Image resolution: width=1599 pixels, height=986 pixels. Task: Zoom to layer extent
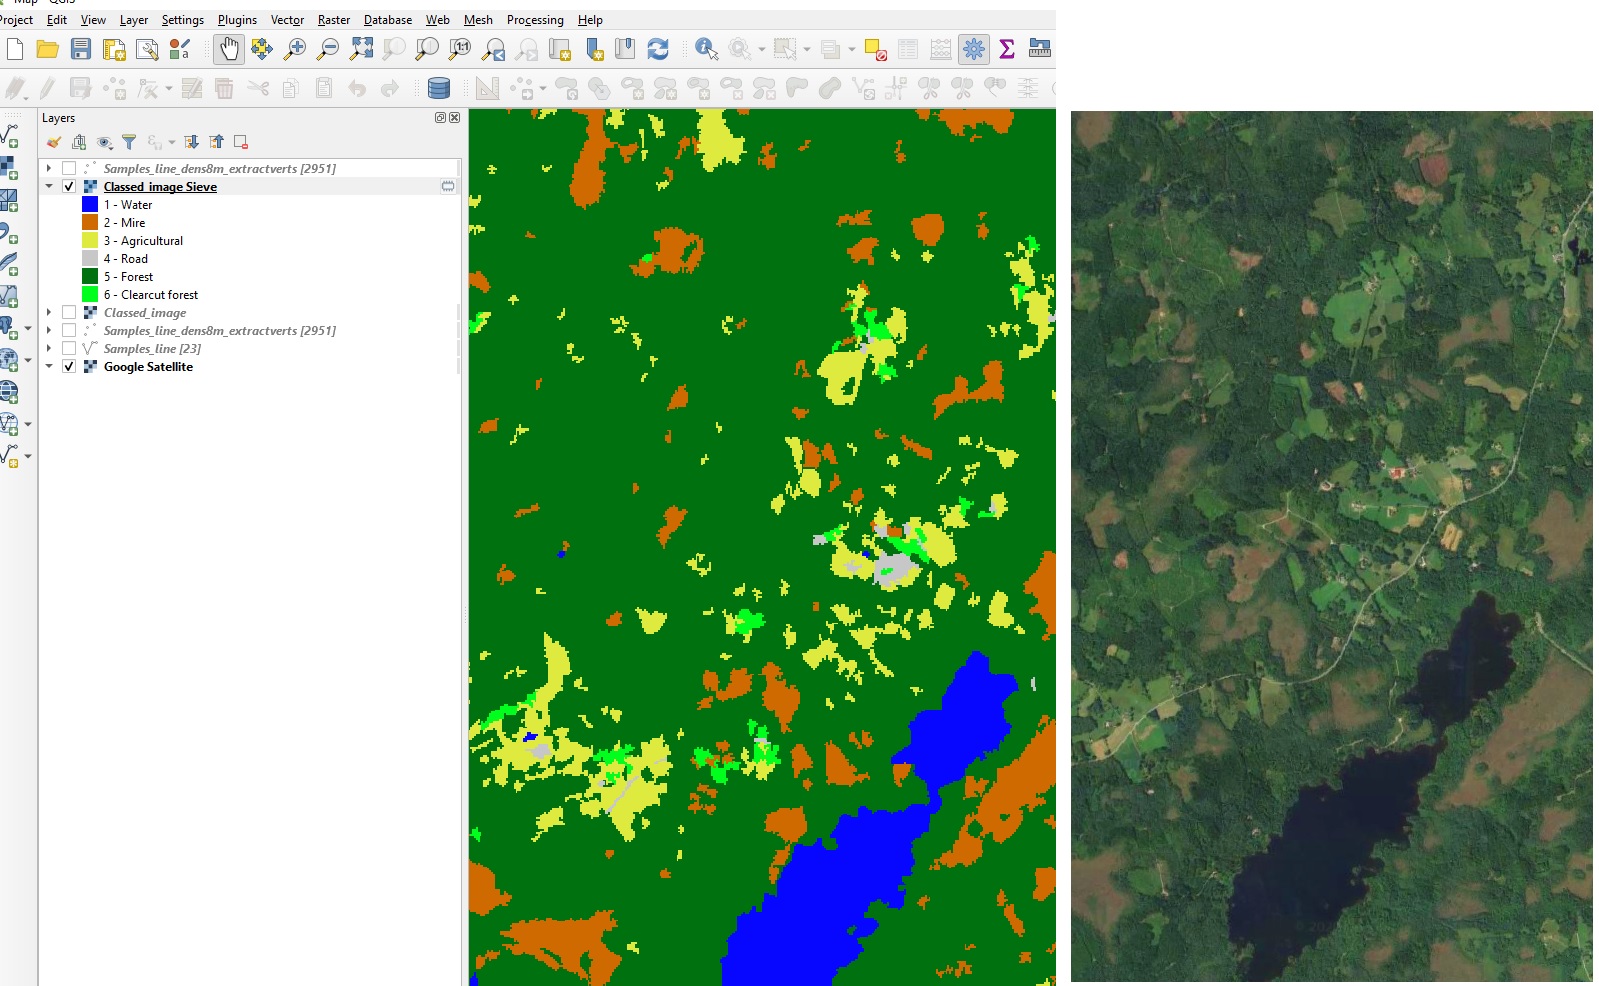tap(427, 49)
